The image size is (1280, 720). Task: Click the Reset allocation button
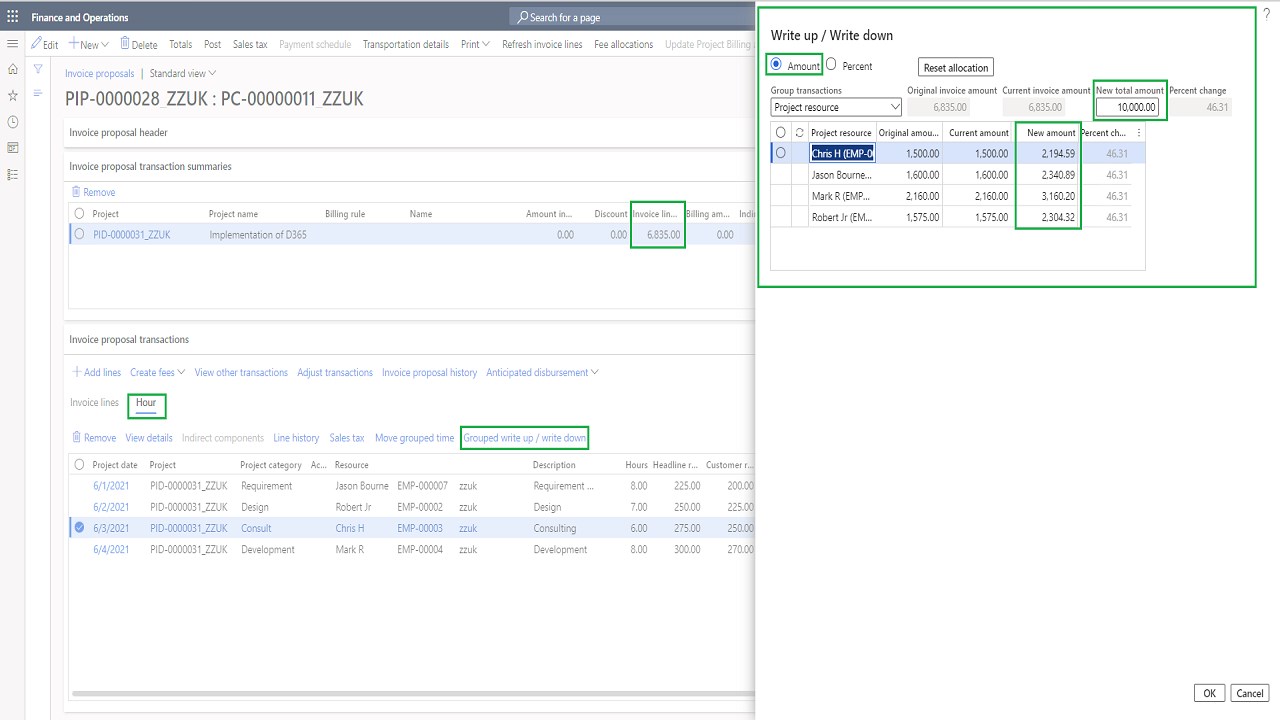955,67
